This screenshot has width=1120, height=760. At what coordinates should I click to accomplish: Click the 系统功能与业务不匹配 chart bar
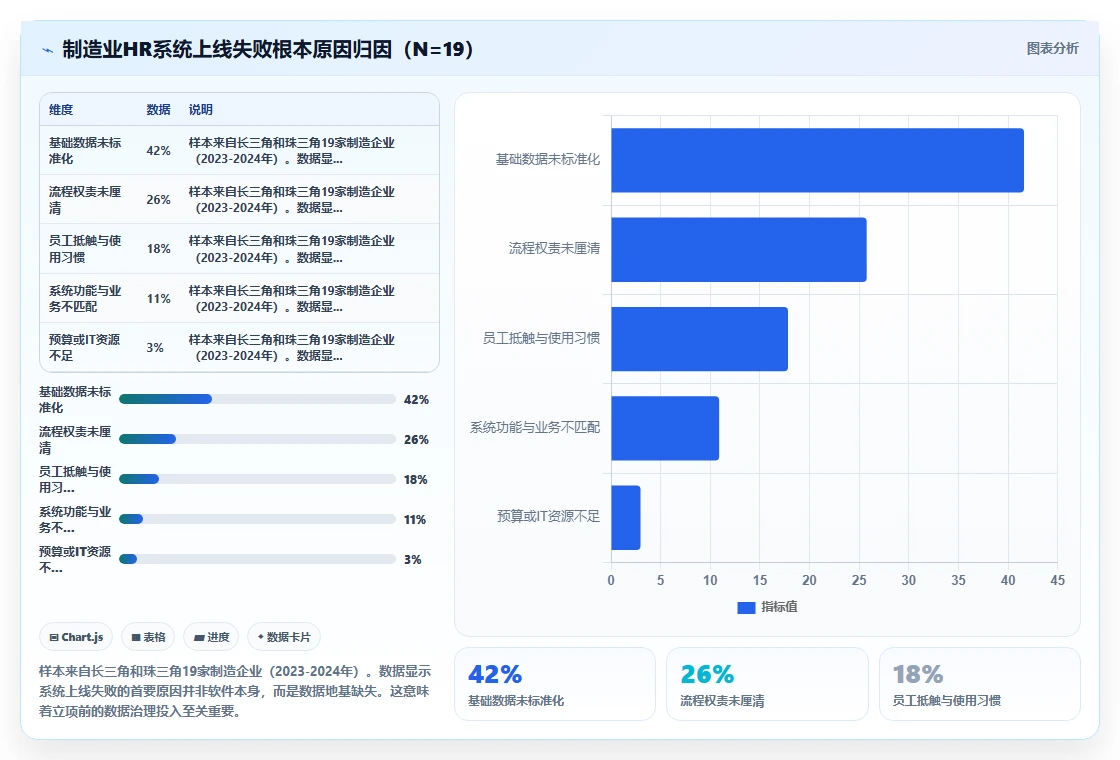[665, 428]
